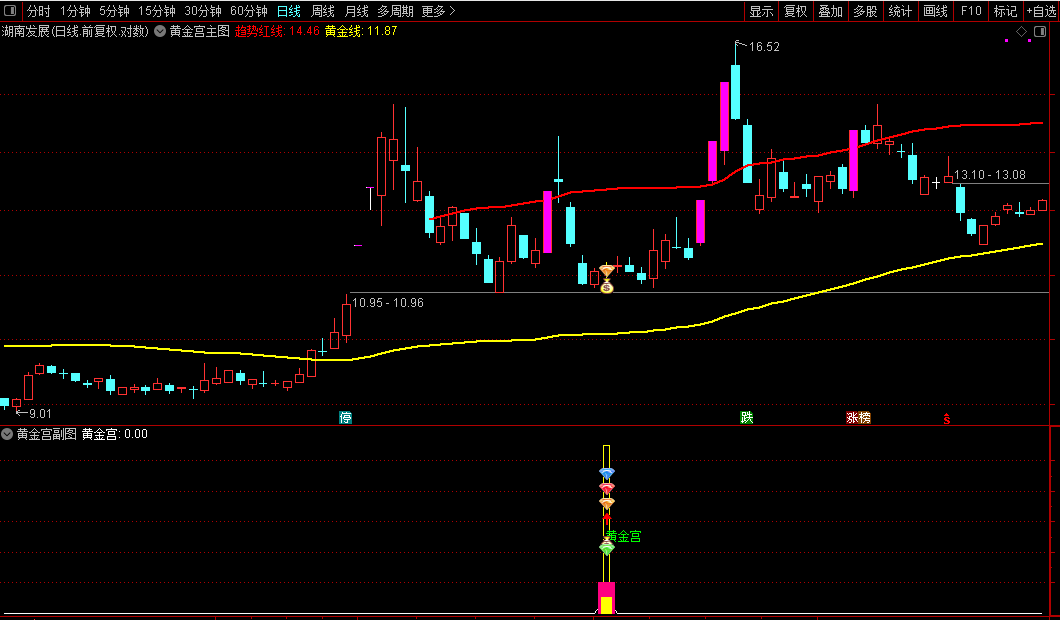
Task: Click the 跌 marker on timeline
Action: pyautogui.click(x=746, y=418)
